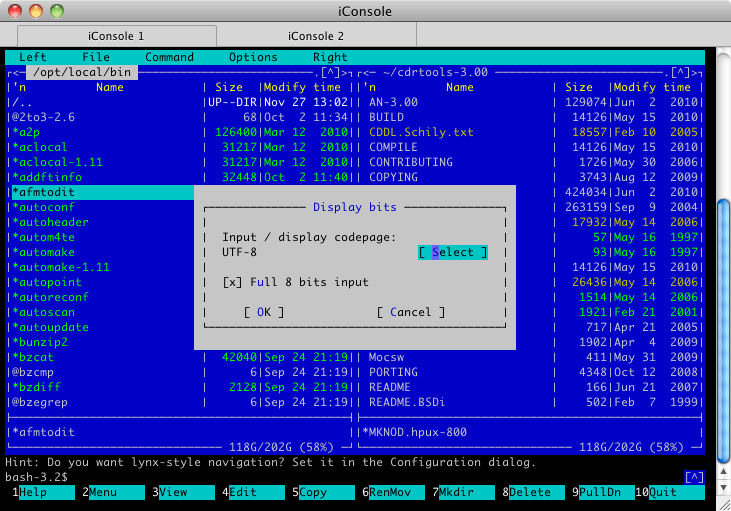731x511 pixels.
Task: Select the *autoreconf file
Action: [x=103, y=297]
